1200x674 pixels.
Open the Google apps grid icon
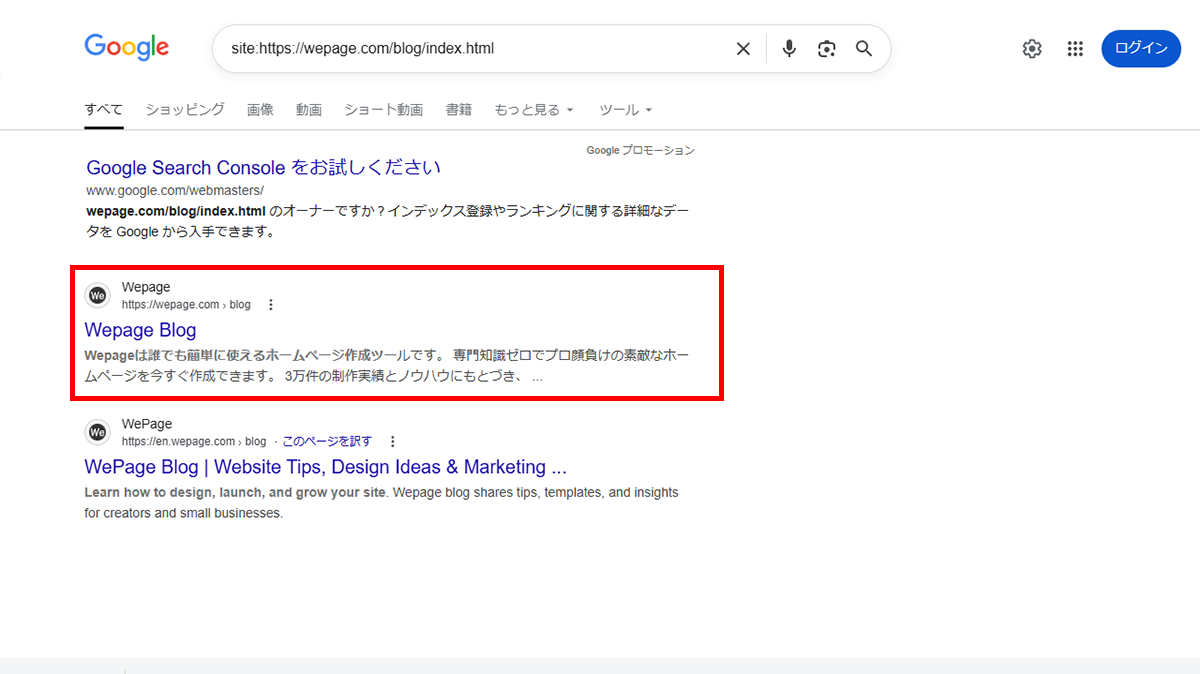click(1075, 49)
